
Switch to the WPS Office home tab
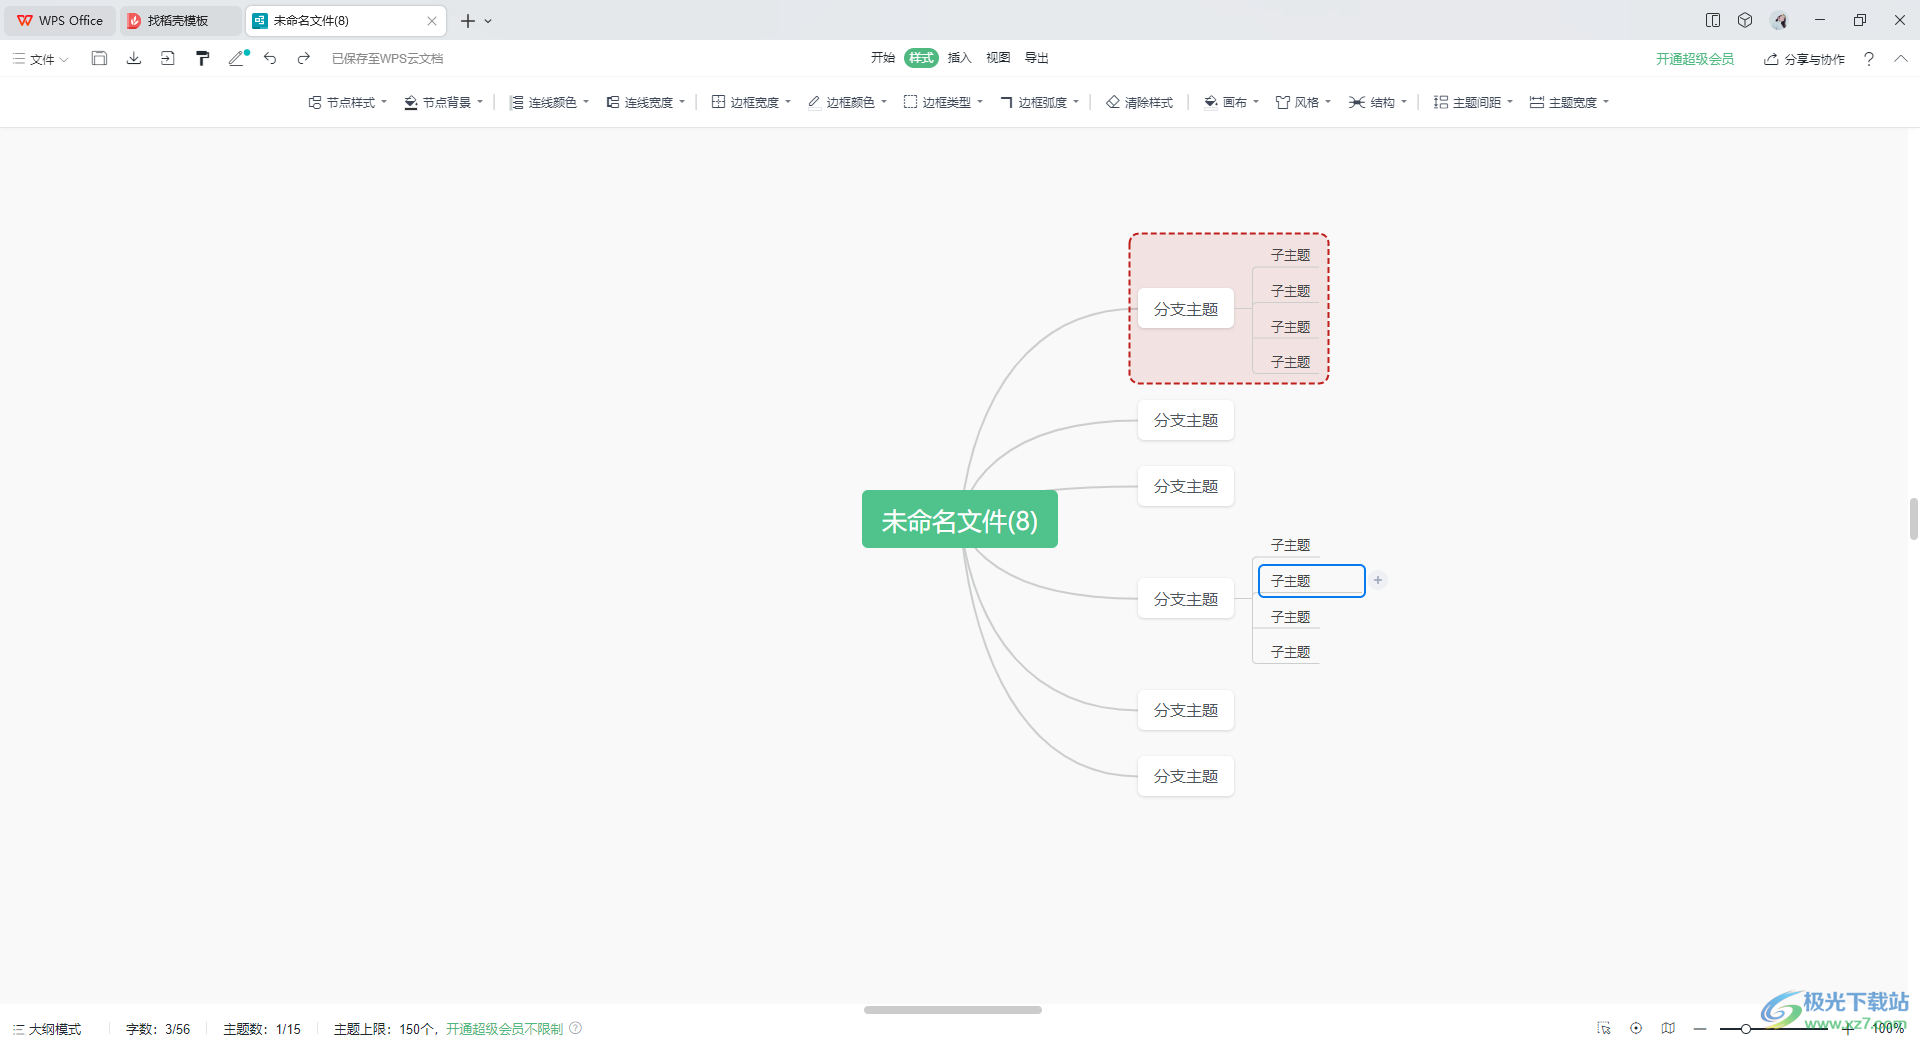coord(60,20)
